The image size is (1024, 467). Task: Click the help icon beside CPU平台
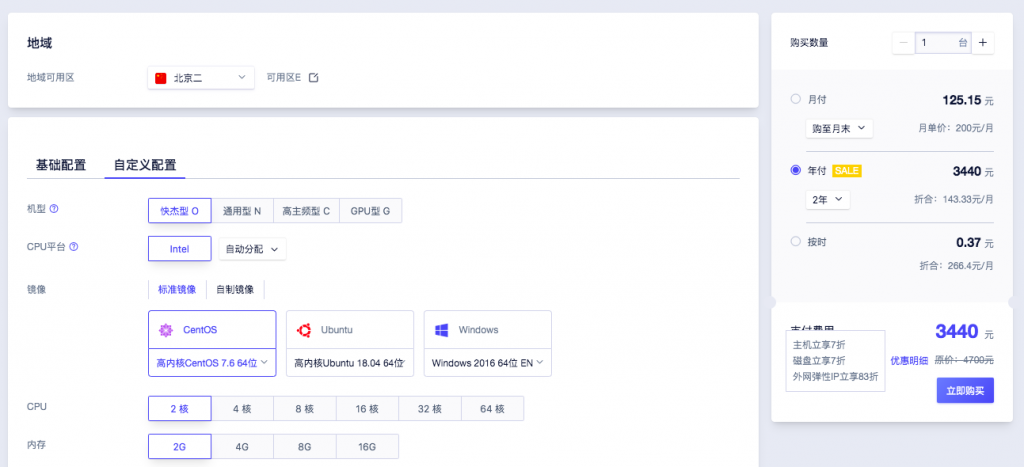(73, 247)
